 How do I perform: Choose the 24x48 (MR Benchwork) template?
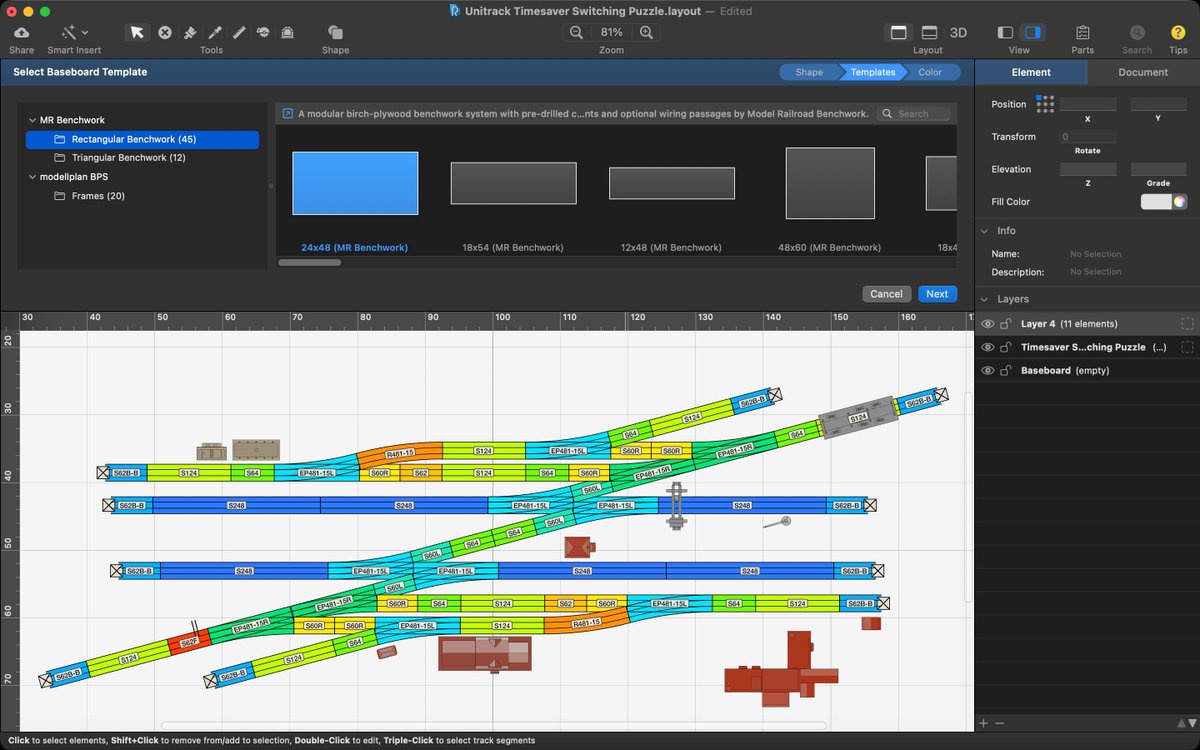[x=354, y=183]
